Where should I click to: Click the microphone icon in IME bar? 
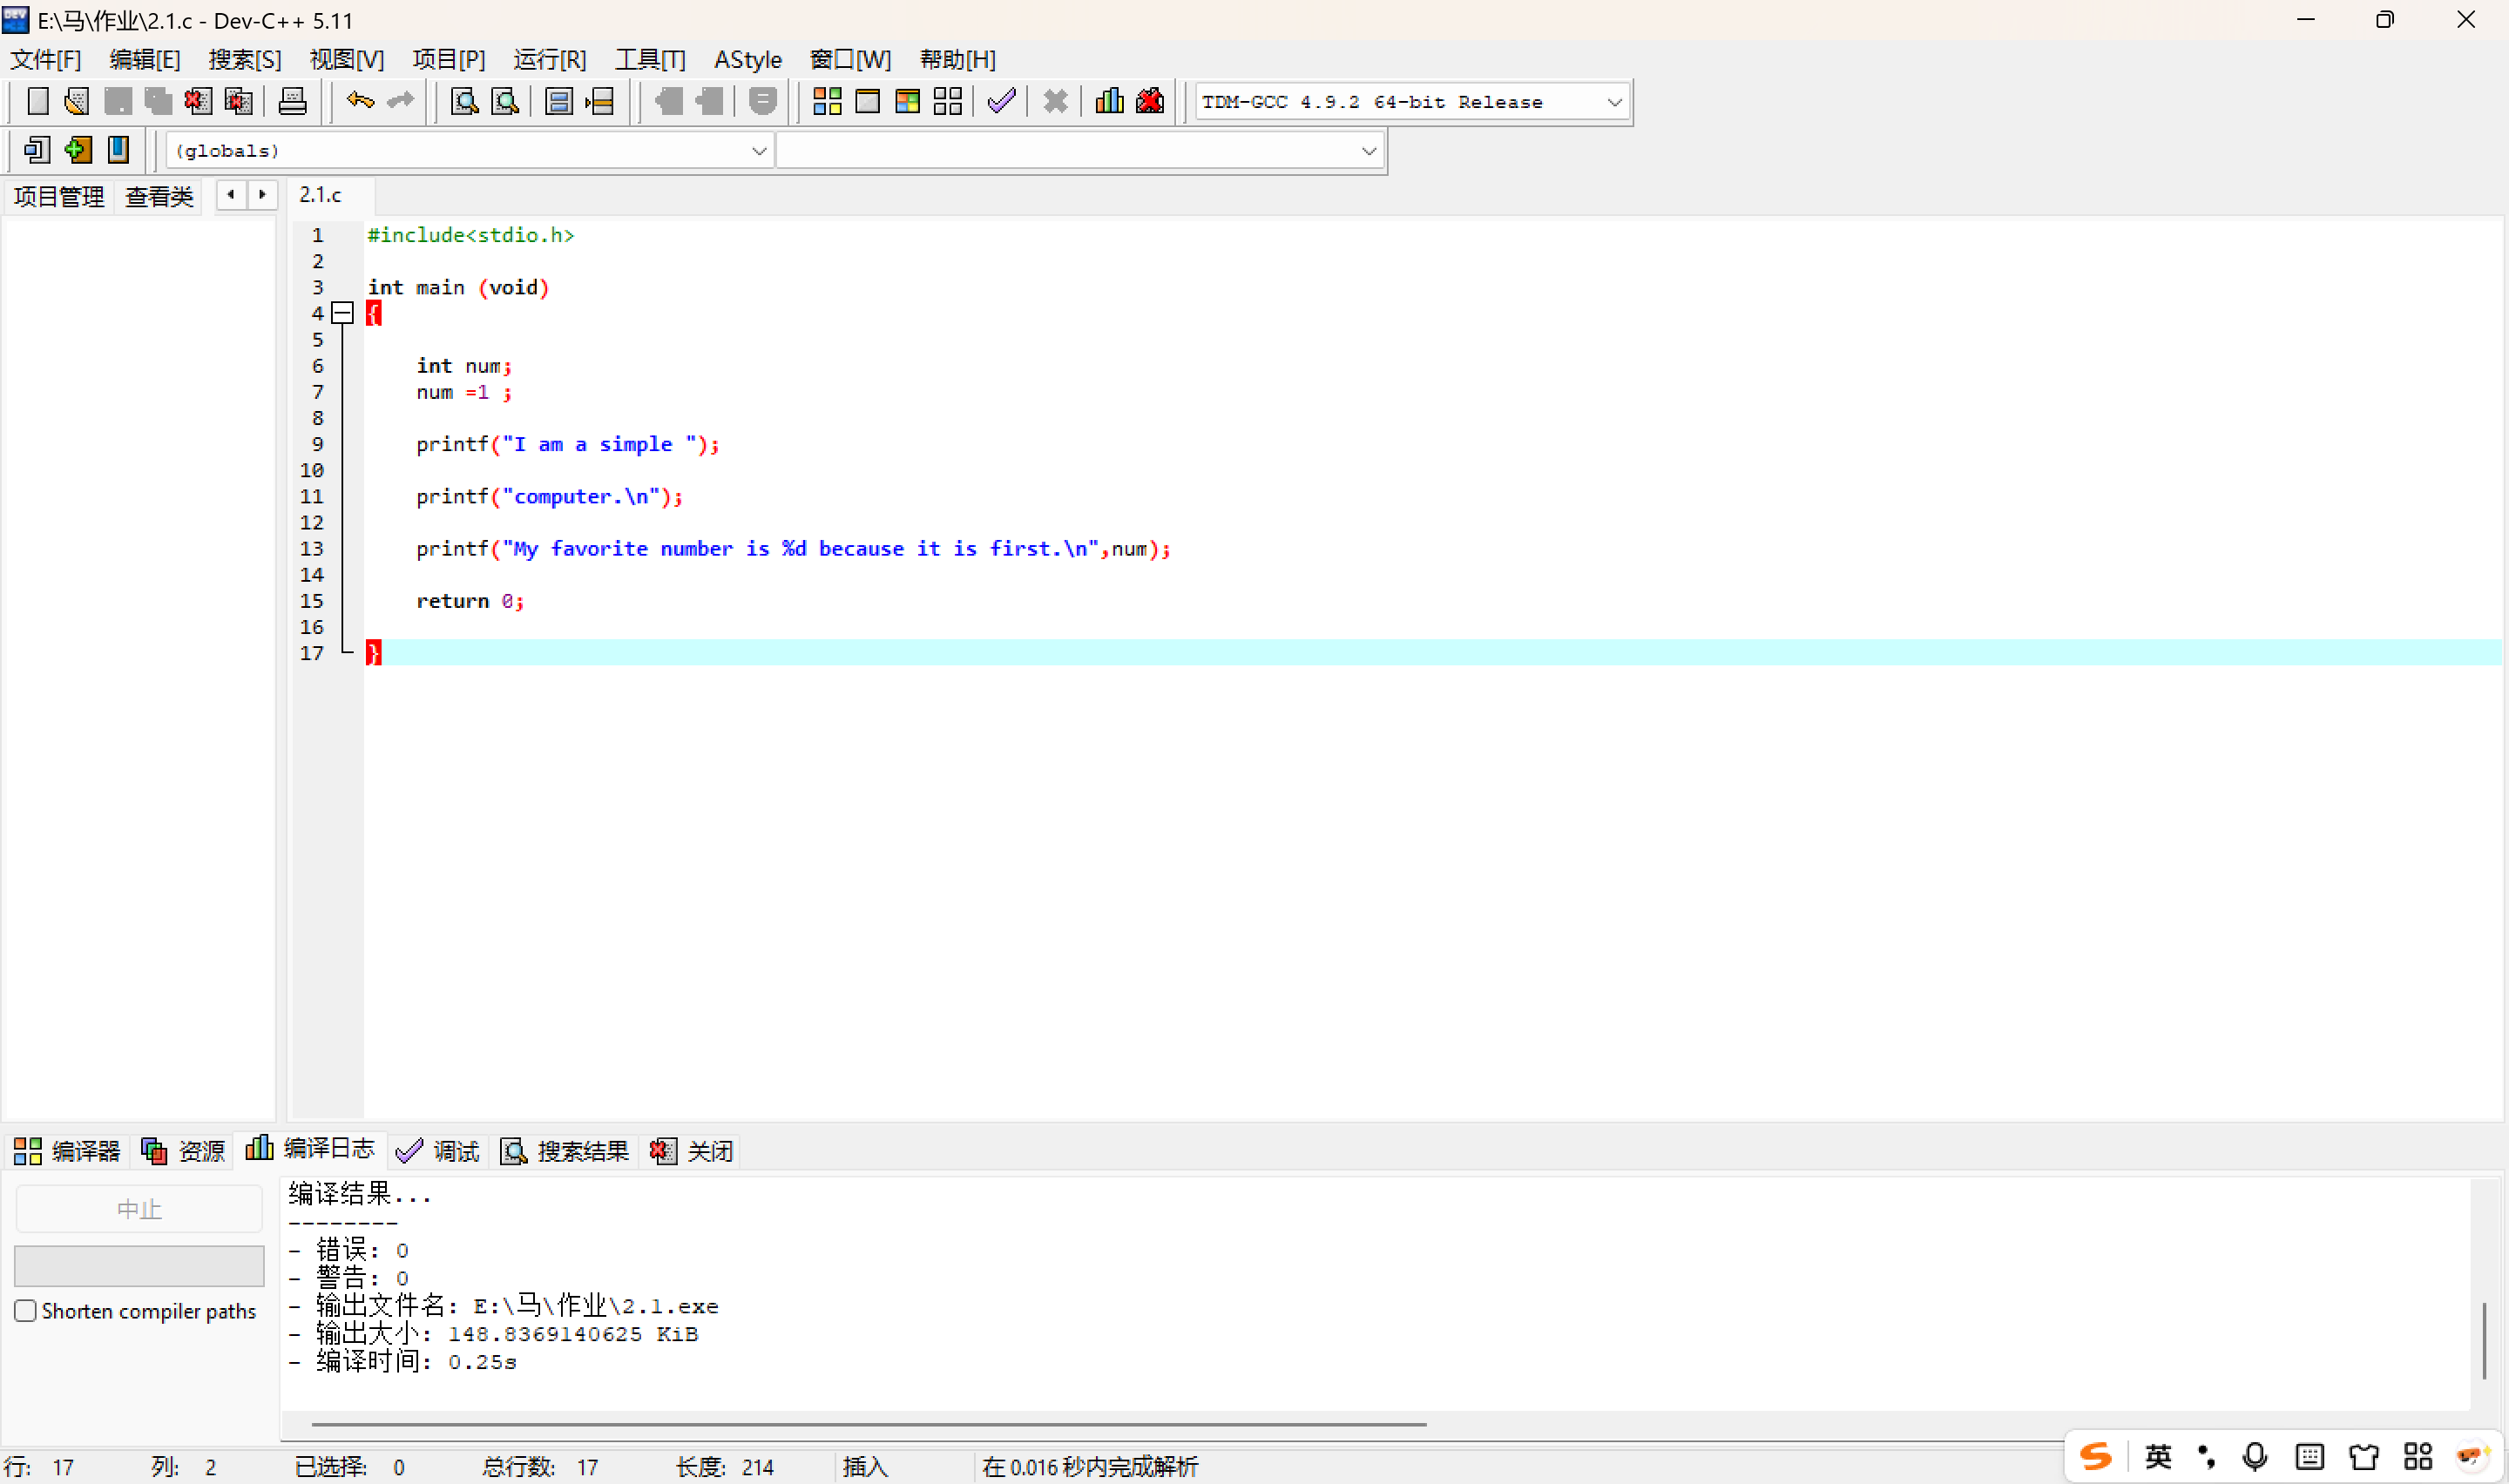tap(2254, 1456)
